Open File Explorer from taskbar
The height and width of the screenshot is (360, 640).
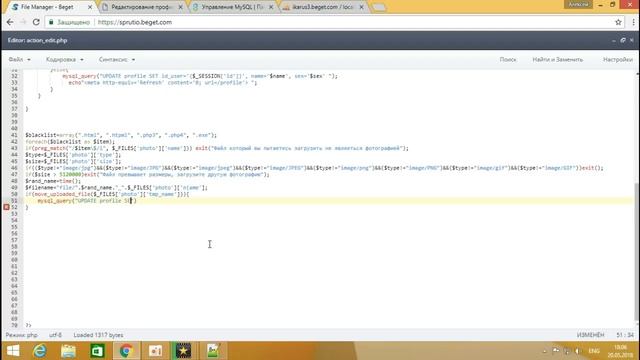point(68,351)
